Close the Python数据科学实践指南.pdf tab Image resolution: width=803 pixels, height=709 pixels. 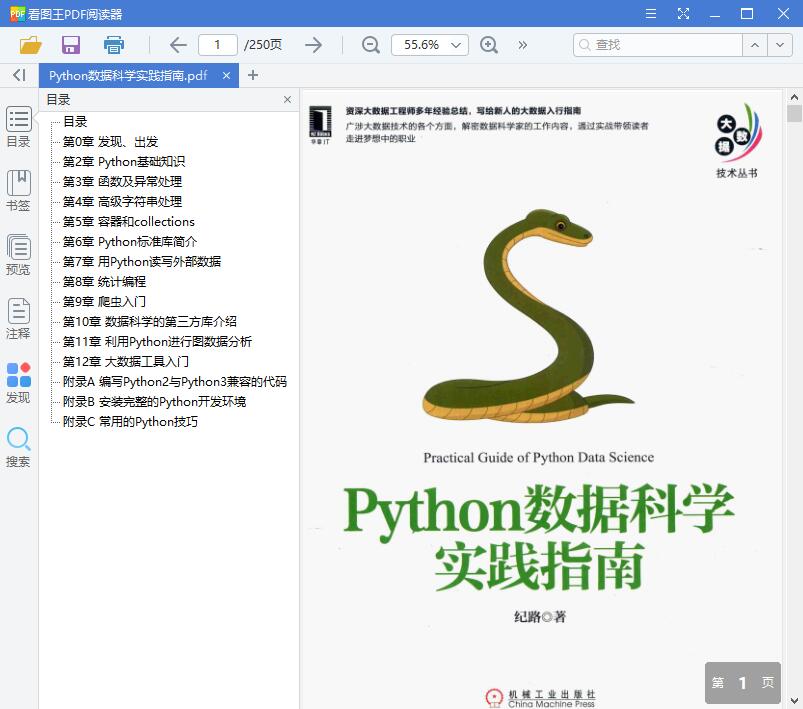[x=226, y=76]
